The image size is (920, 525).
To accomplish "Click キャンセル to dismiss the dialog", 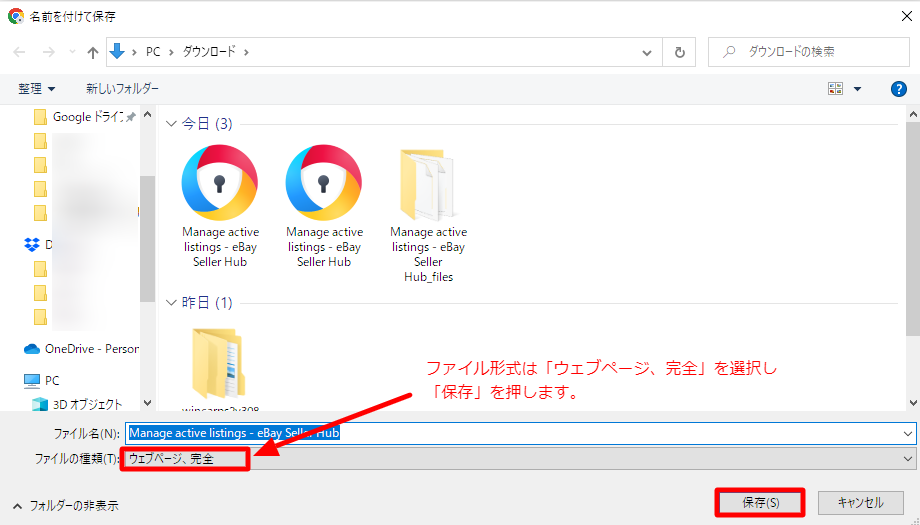I will click(x=861, y=503).
